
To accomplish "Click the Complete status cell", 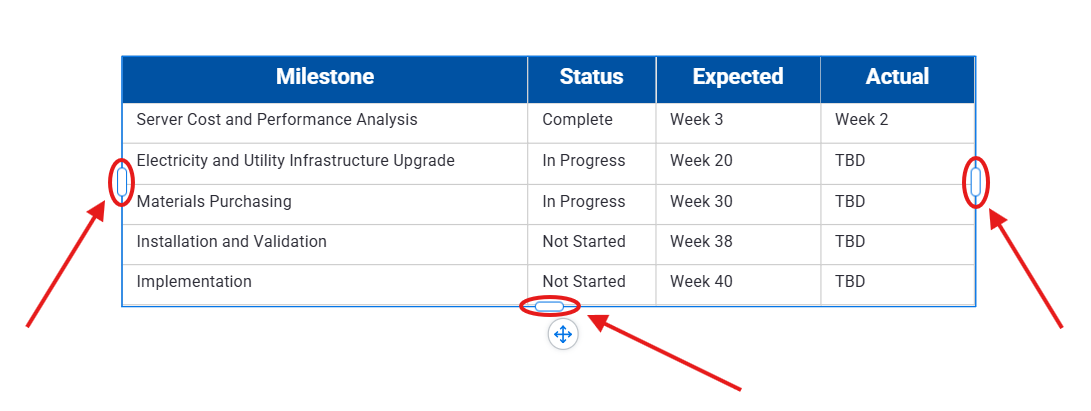I will (x=577, y=120).
